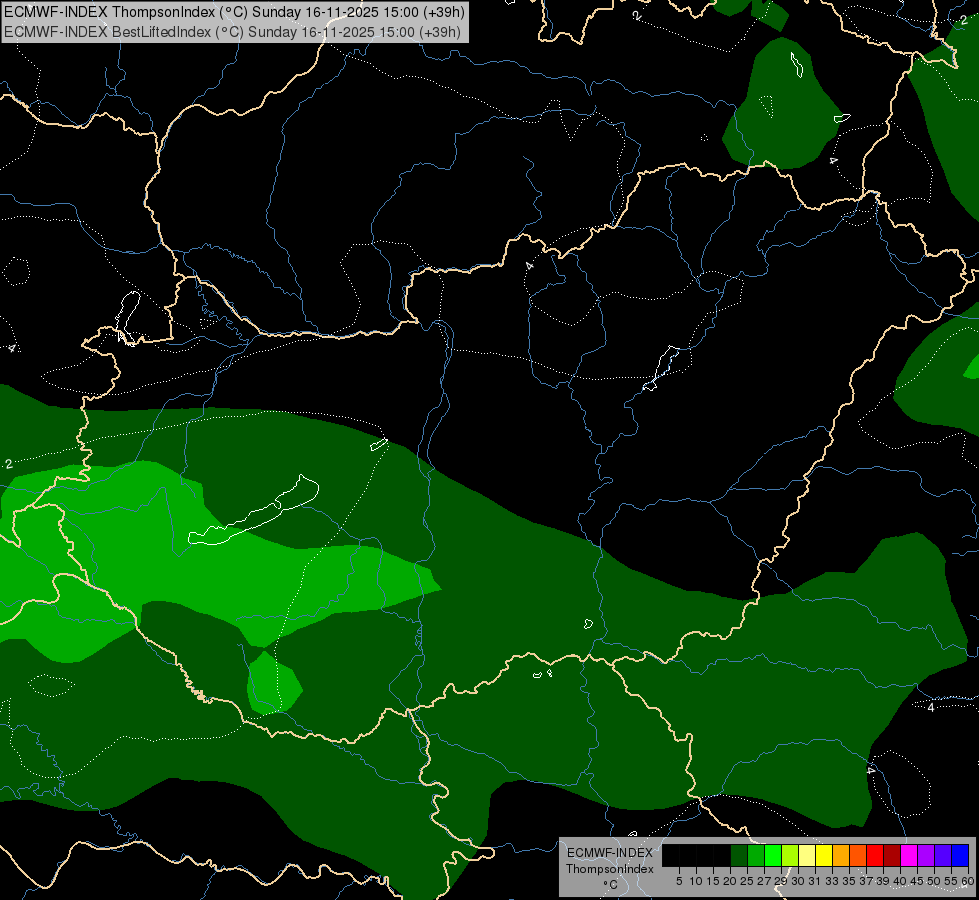The image size is (979, 900).
Task: Click the legend scale value '29'
Action: 781,881
